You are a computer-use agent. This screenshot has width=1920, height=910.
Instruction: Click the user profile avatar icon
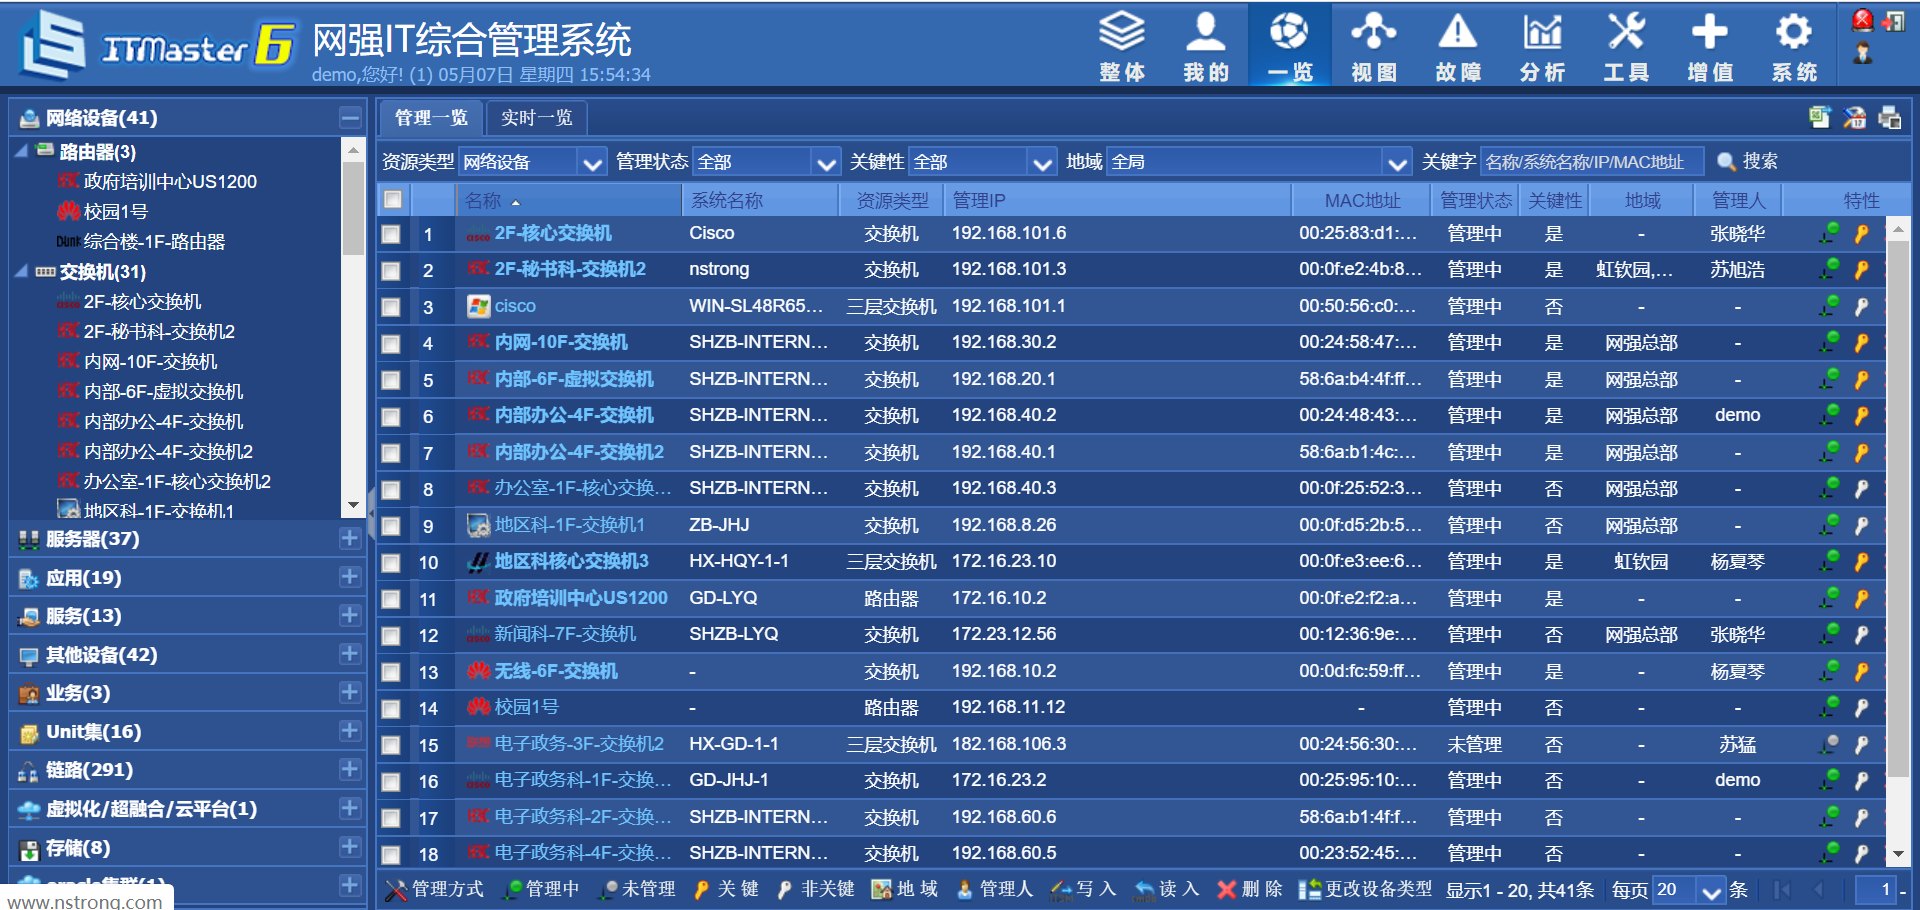pyautogui.click(x=1862, y=53)
